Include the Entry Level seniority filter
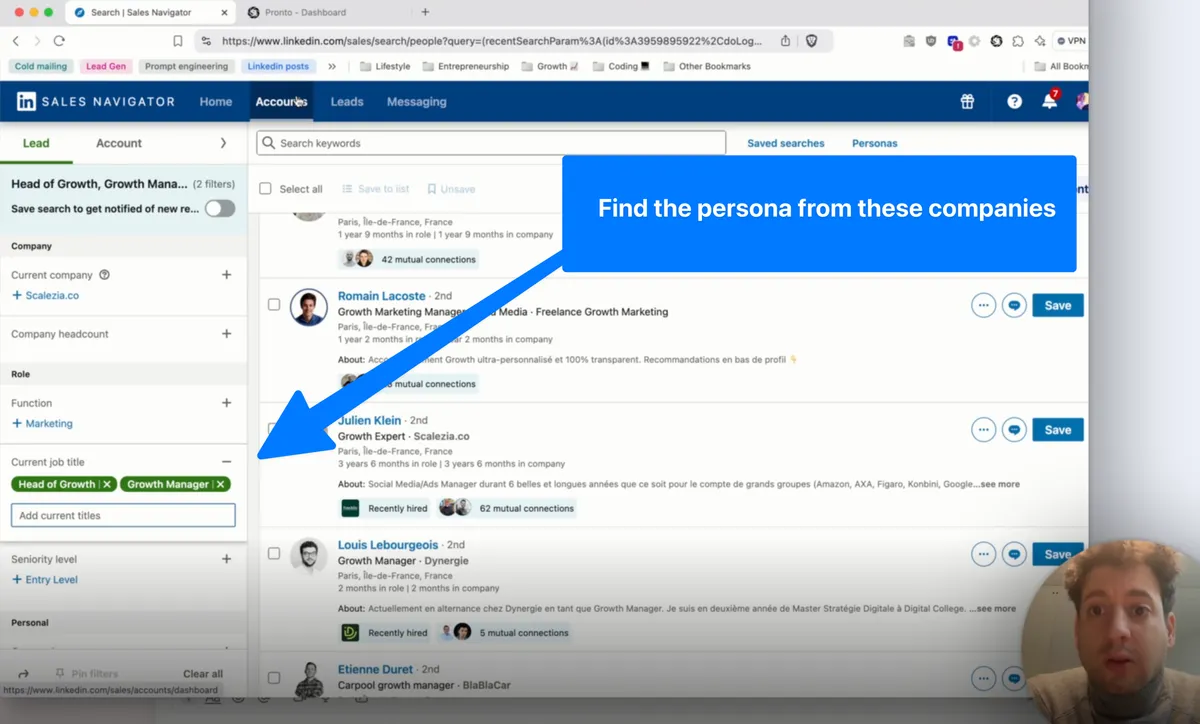This screenshot has height=724, width=1200. pos(44,580)
